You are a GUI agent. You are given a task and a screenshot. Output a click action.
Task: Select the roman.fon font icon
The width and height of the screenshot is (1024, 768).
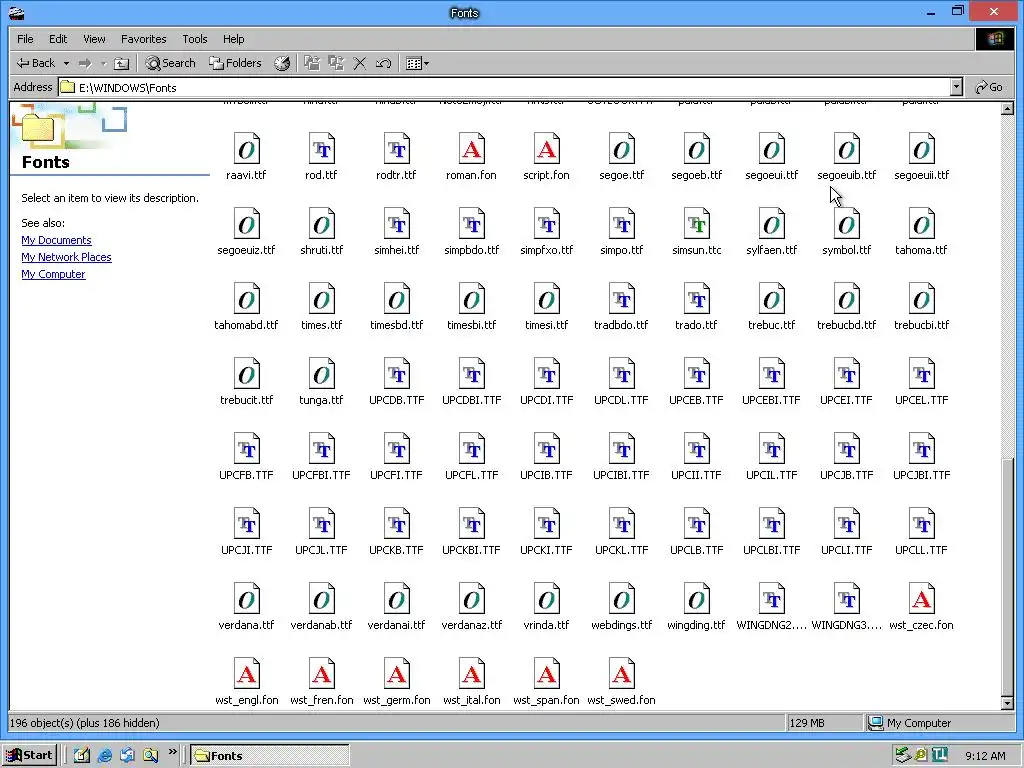[x=472, y=150]
